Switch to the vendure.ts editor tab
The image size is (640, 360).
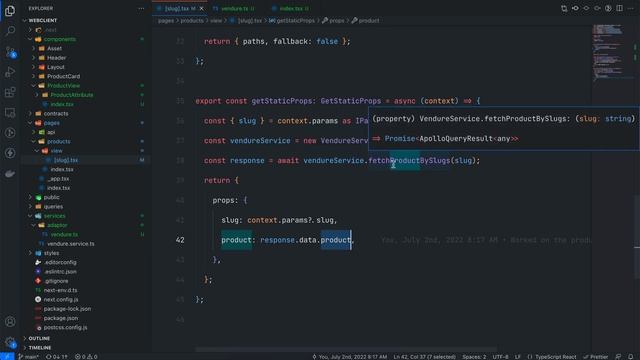[x=234, y=9]
